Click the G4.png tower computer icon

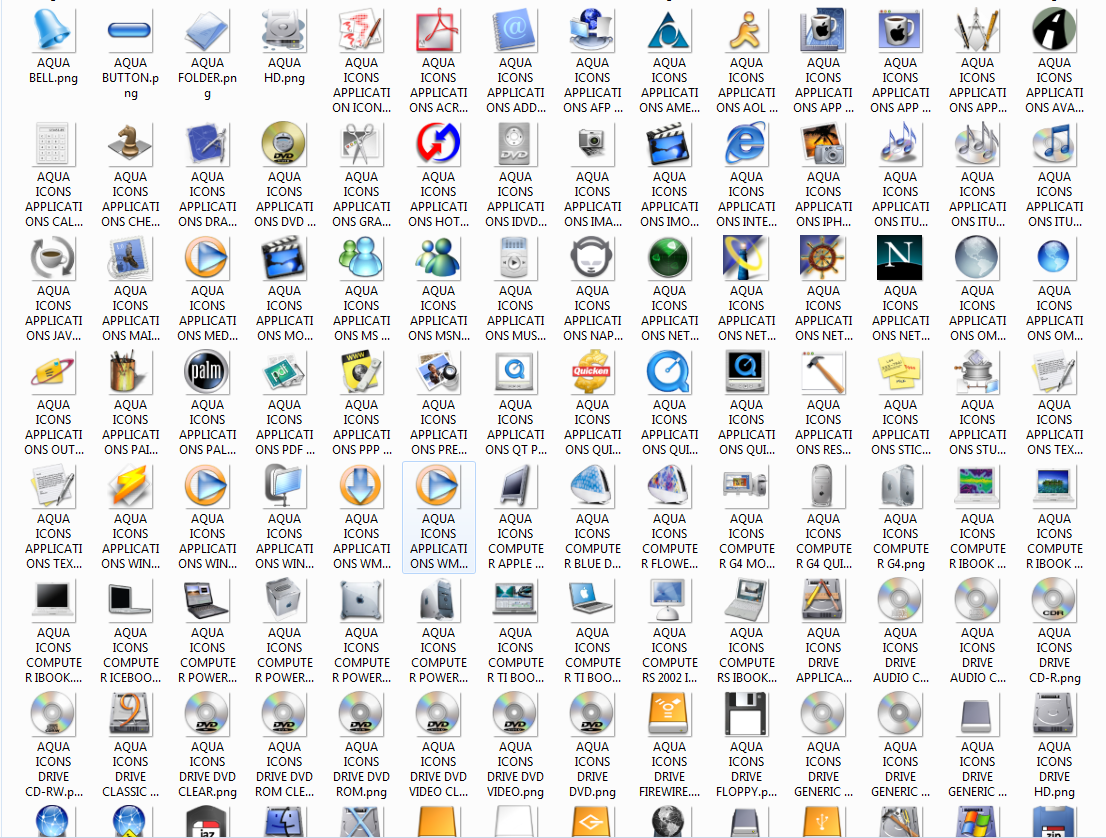click(x=900, y=486)
